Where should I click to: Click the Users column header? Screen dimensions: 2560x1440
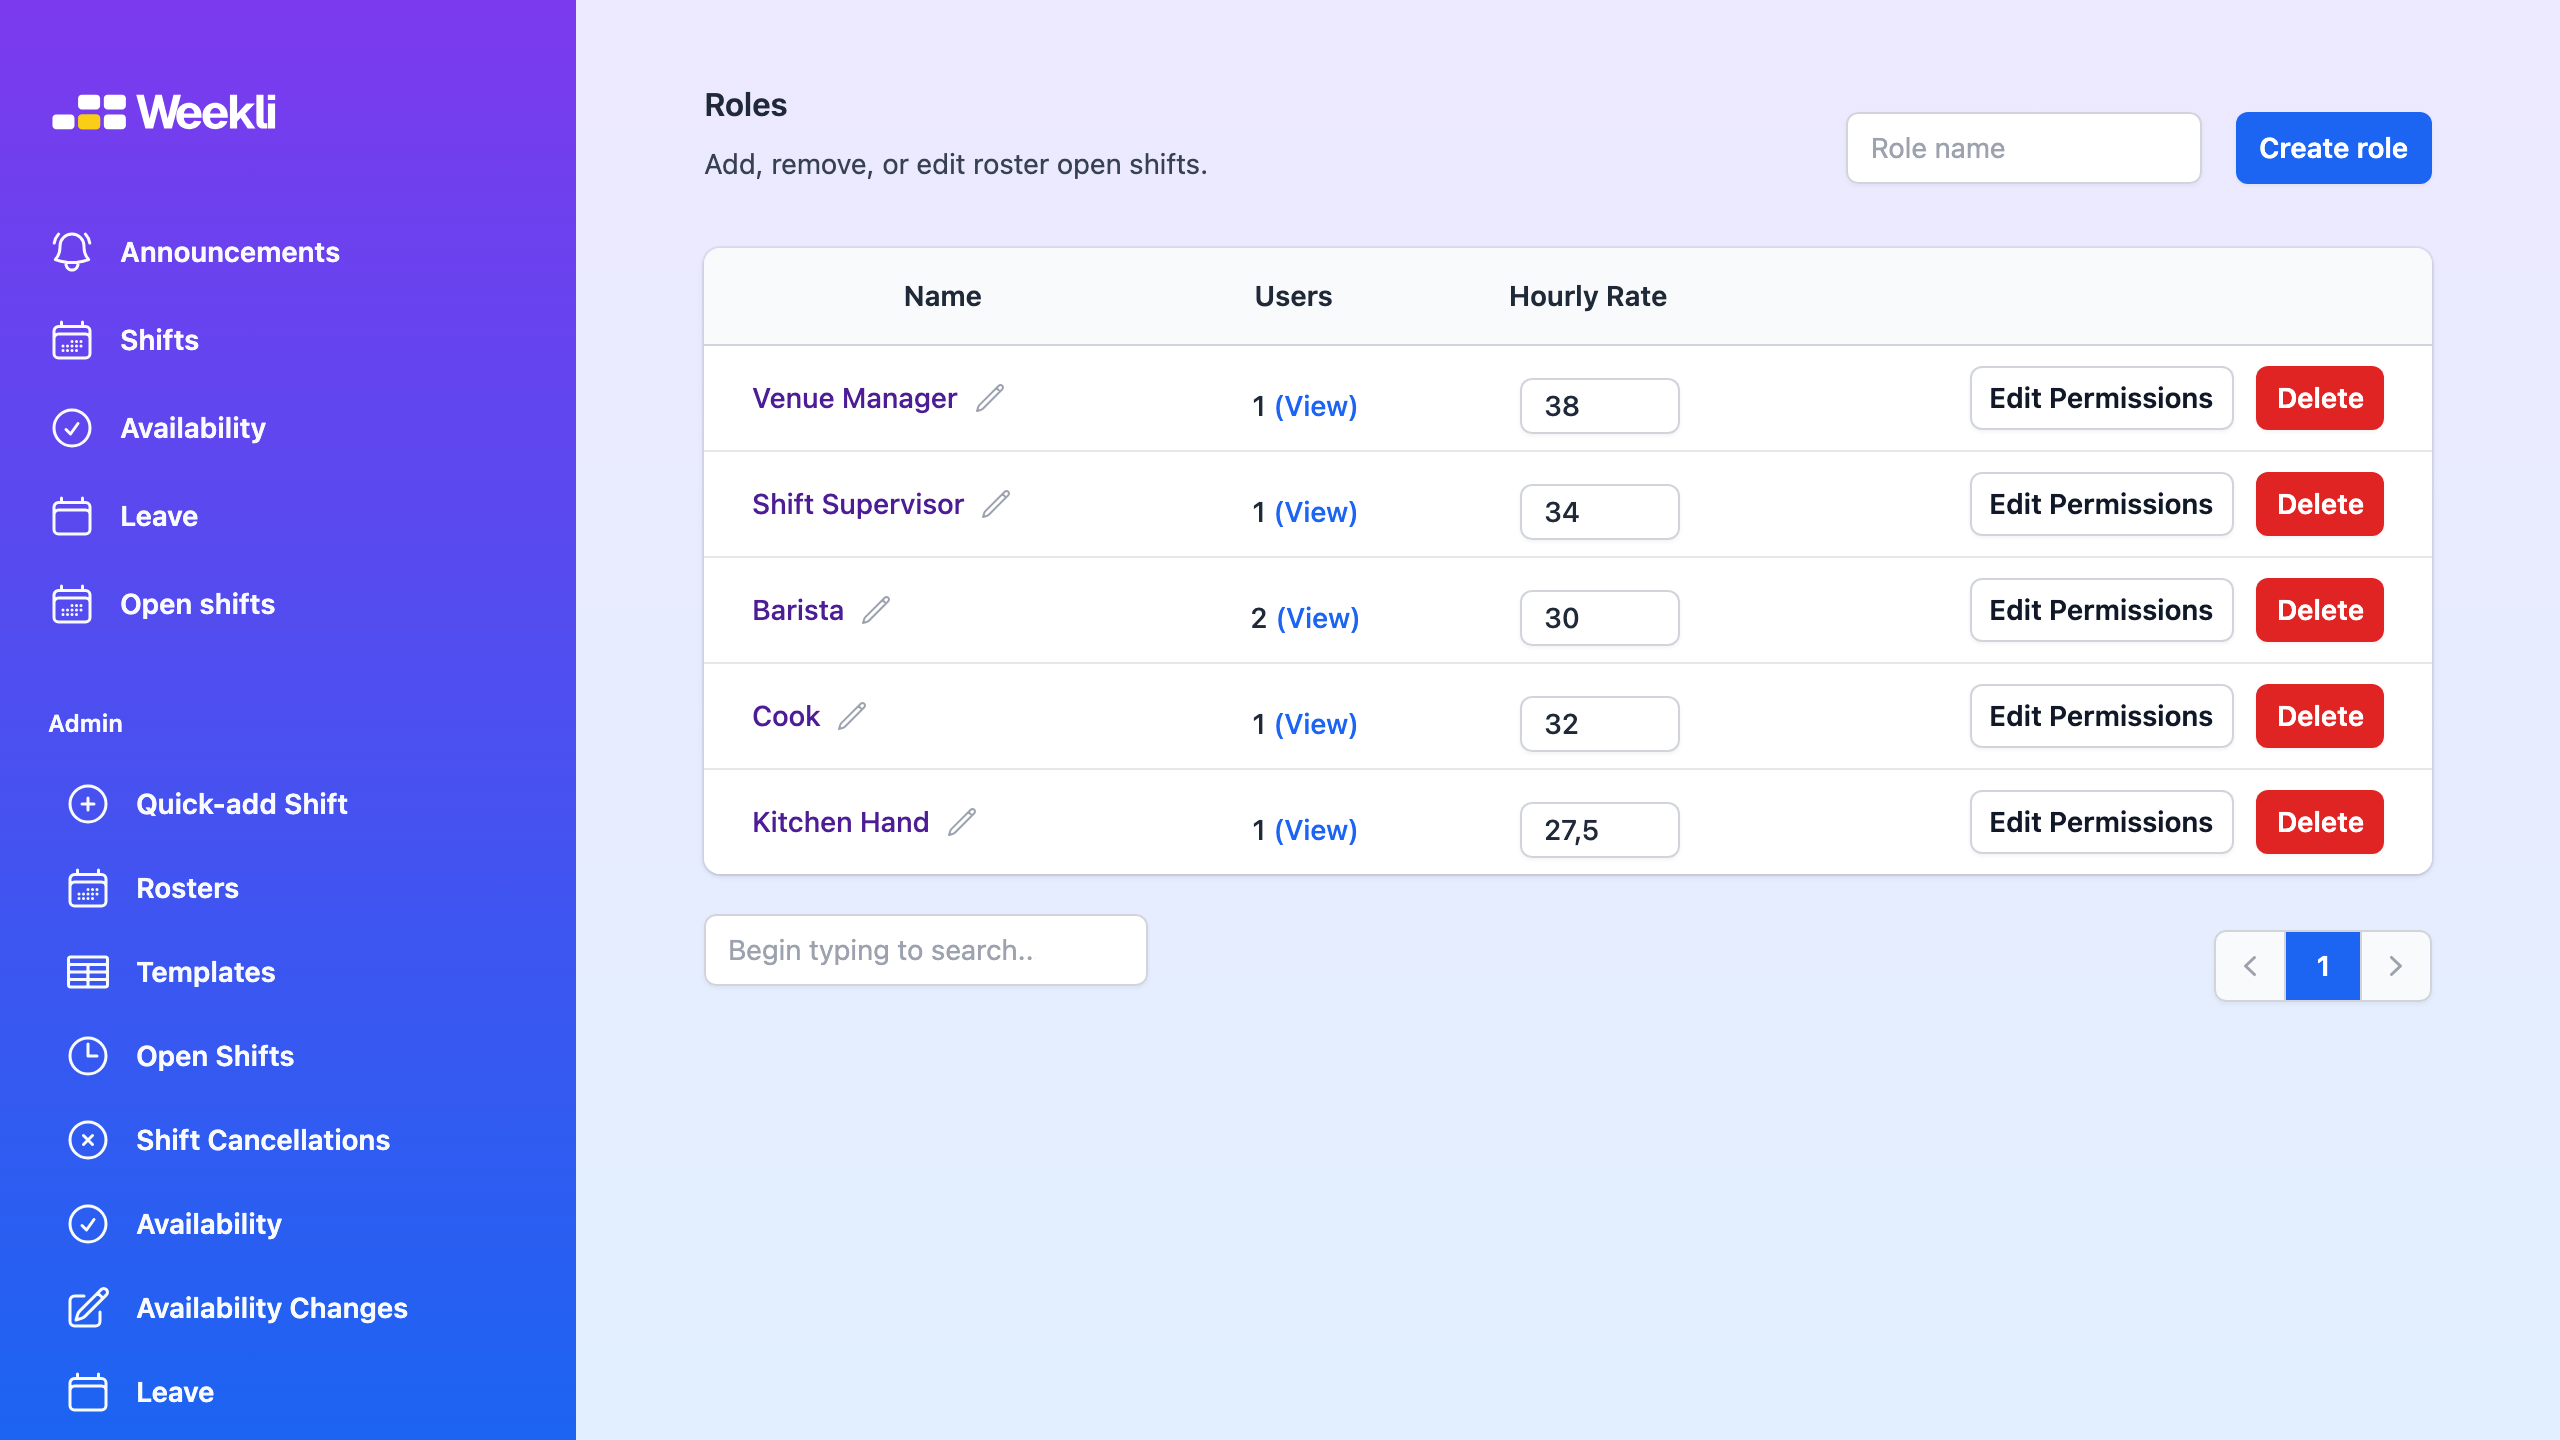click(x=1293, y=296)
